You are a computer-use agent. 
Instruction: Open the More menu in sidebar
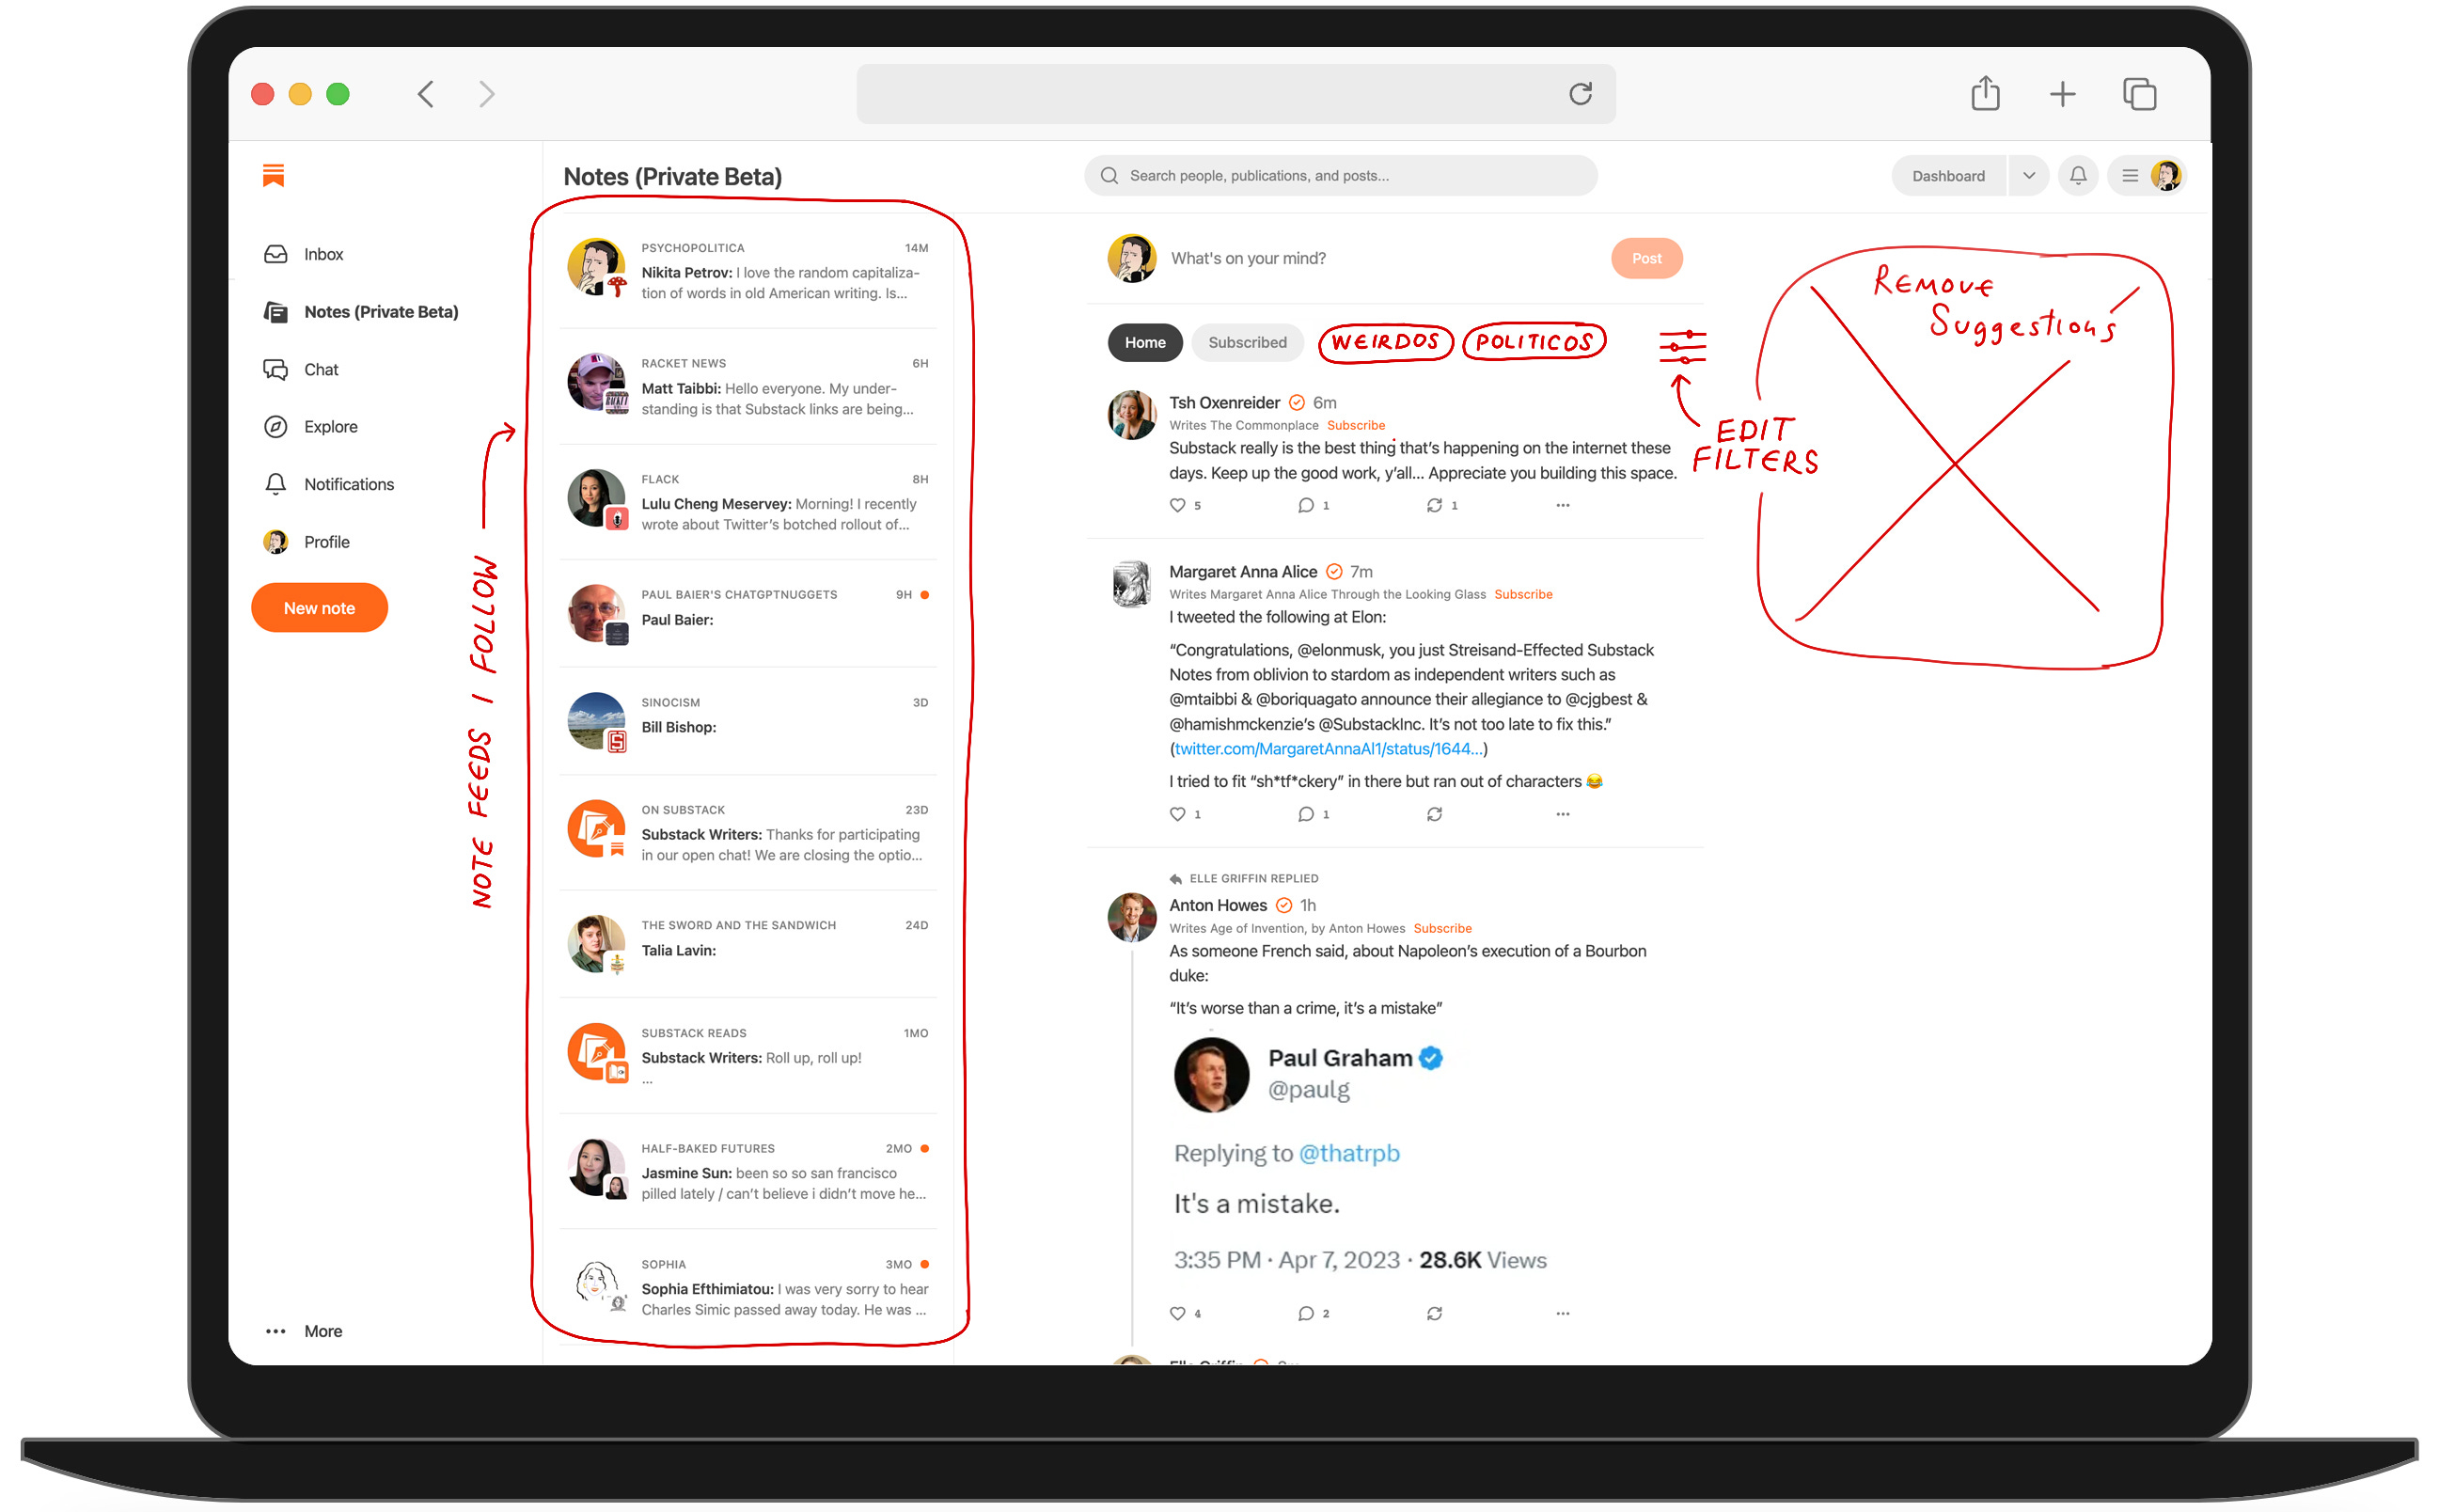click(x=304, y=1331)
